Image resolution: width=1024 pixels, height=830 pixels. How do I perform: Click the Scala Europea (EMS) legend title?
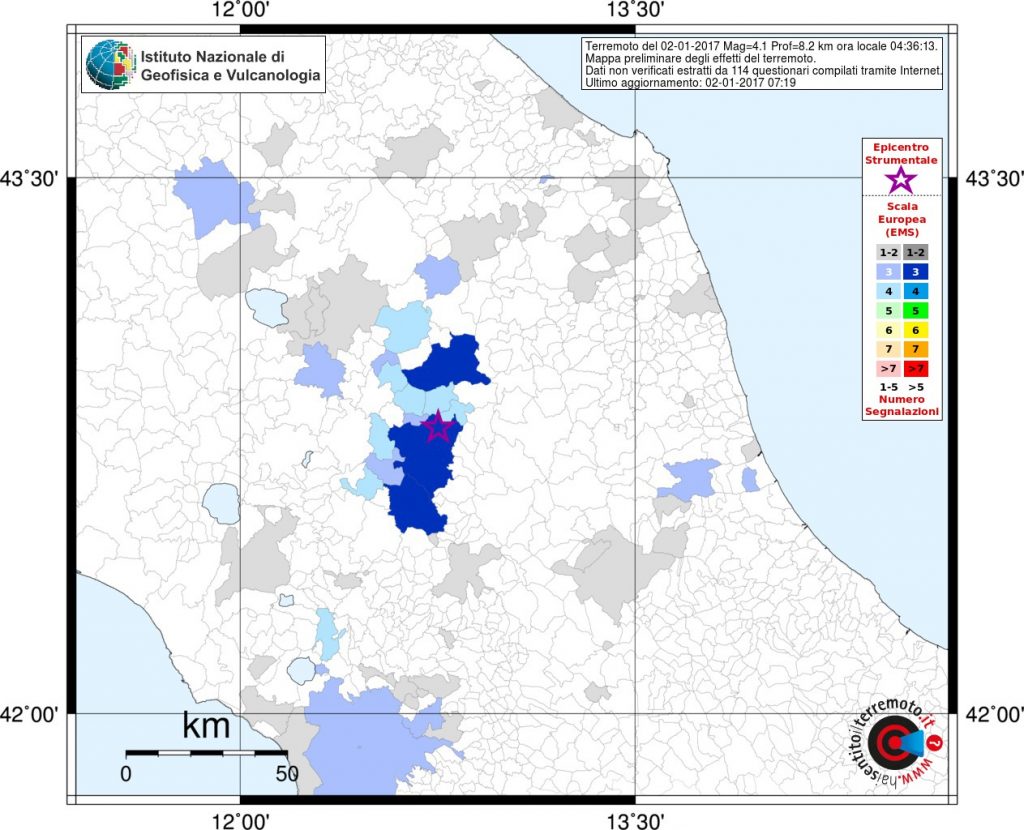(901, 218)
